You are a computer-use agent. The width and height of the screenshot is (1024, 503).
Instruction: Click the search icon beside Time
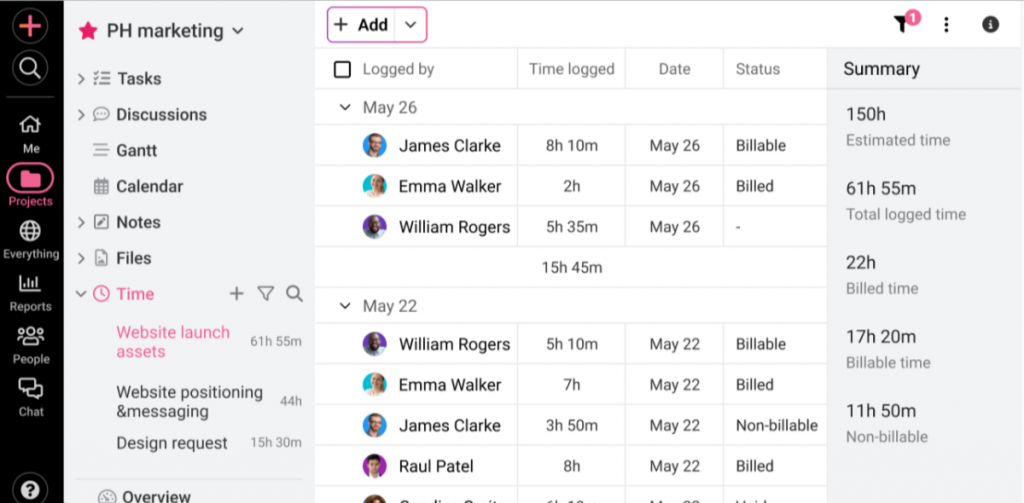(x=295, y=294)
